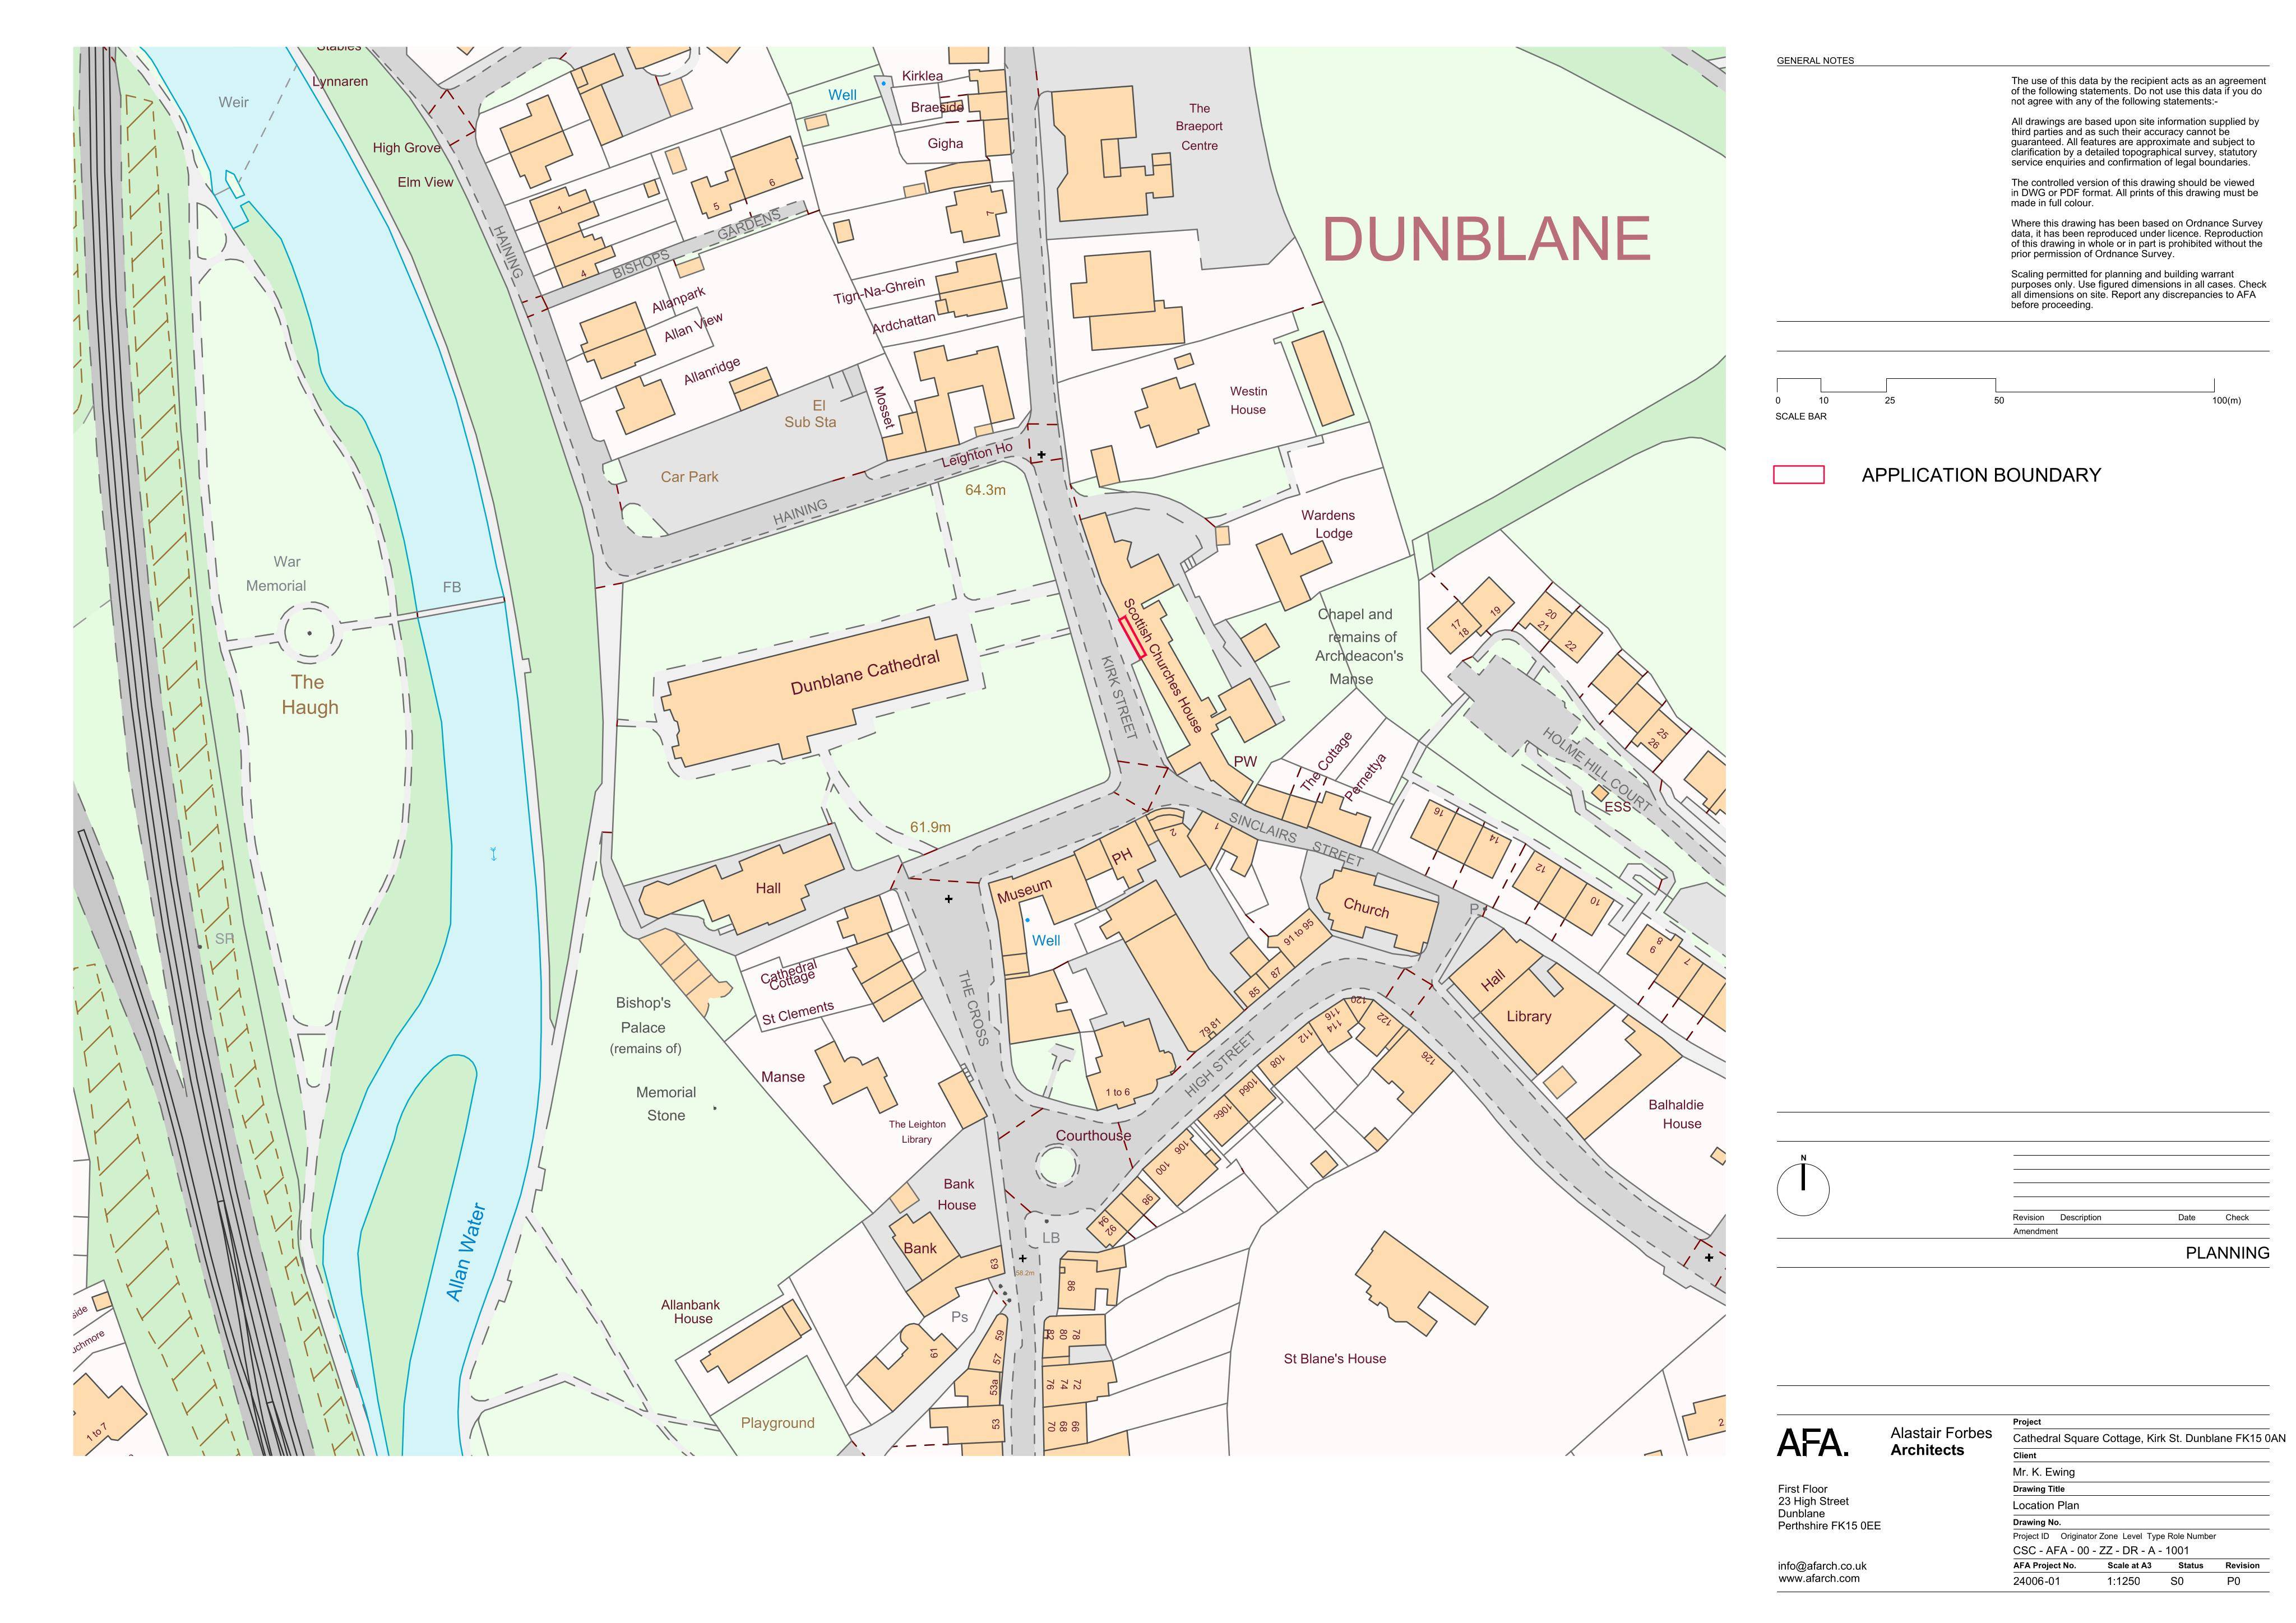This screenshot has height=1623, width=2296.
Task: Click the KIRK STREET road label
Action: 1119,697
